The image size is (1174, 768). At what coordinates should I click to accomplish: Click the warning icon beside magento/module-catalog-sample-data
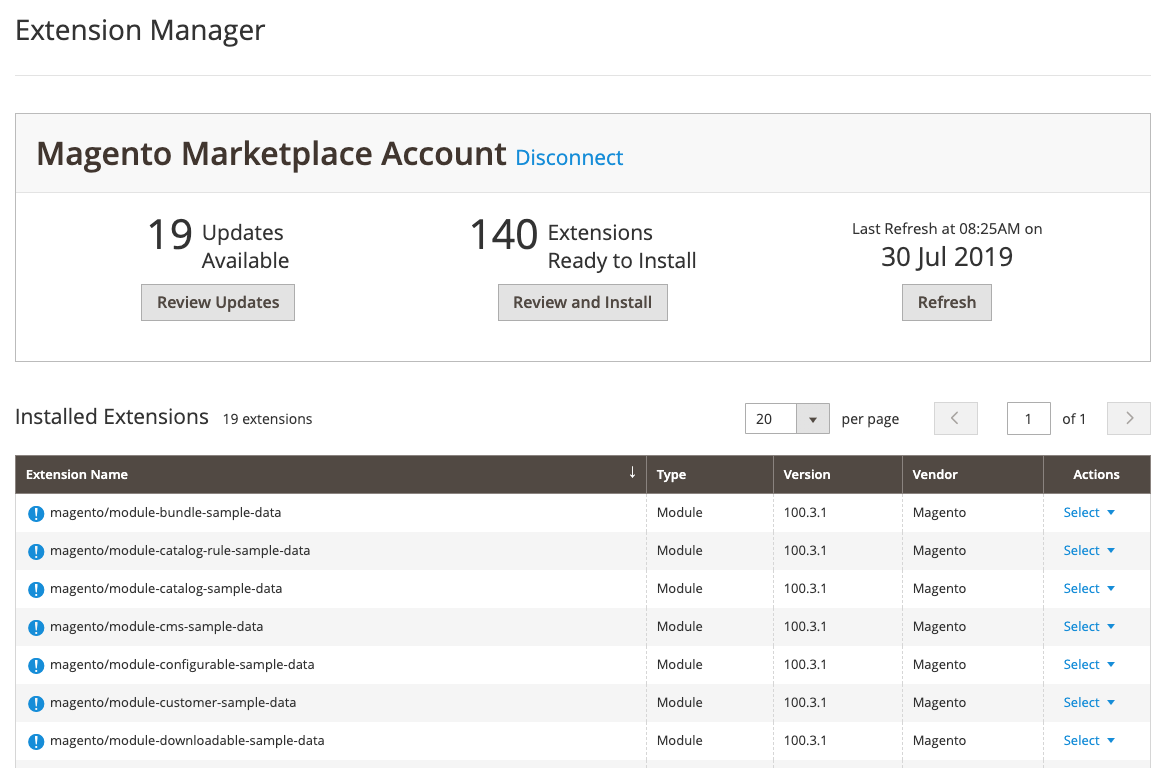[36, 588]
